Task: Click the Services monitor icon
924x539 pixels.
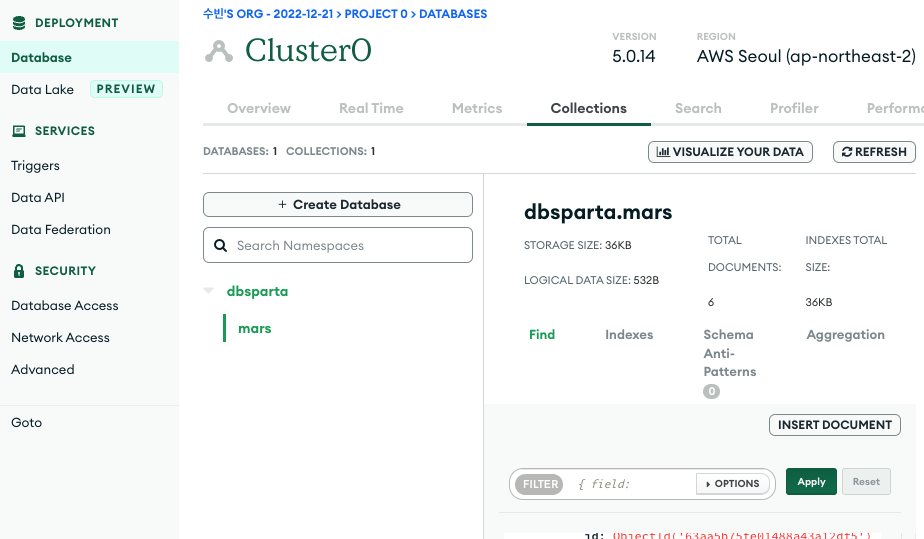Action: click(x=19, y=131)
